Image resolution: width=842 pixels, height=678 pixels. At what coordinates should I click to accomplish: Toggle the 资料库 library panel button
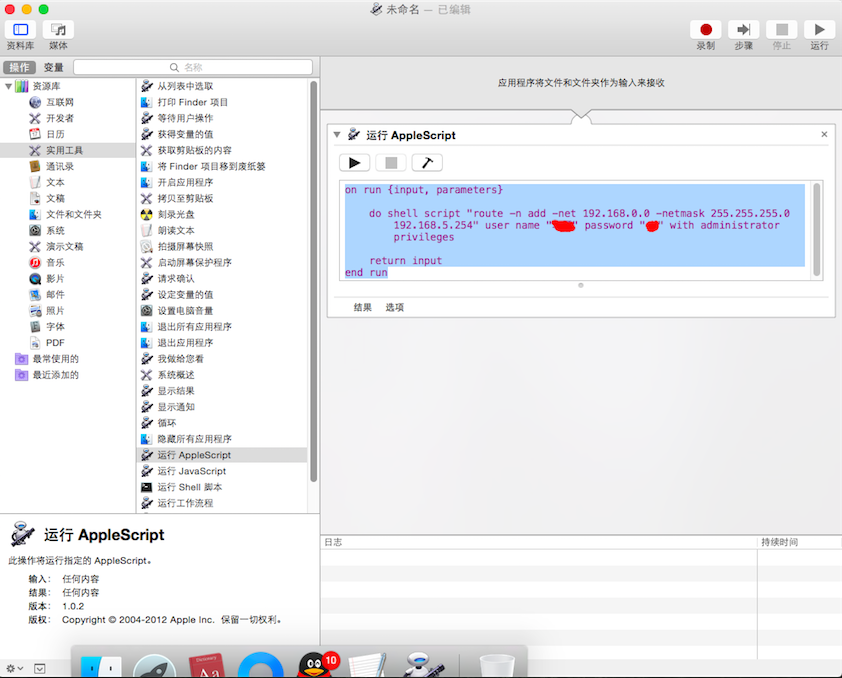click(20, 30)
